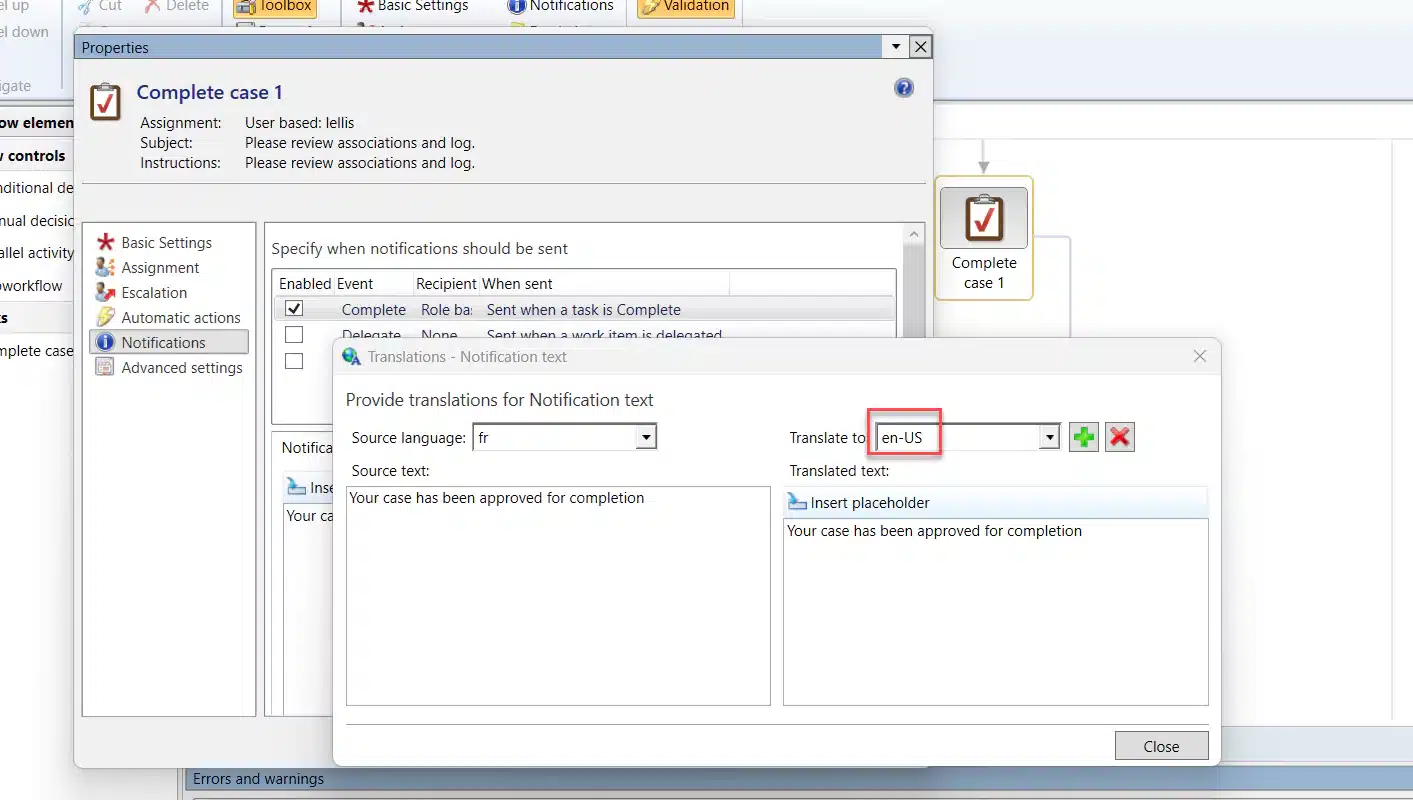Click inside the Translated text box
Viewport: 1413px width, 800px height.
[x=995, y=610]
